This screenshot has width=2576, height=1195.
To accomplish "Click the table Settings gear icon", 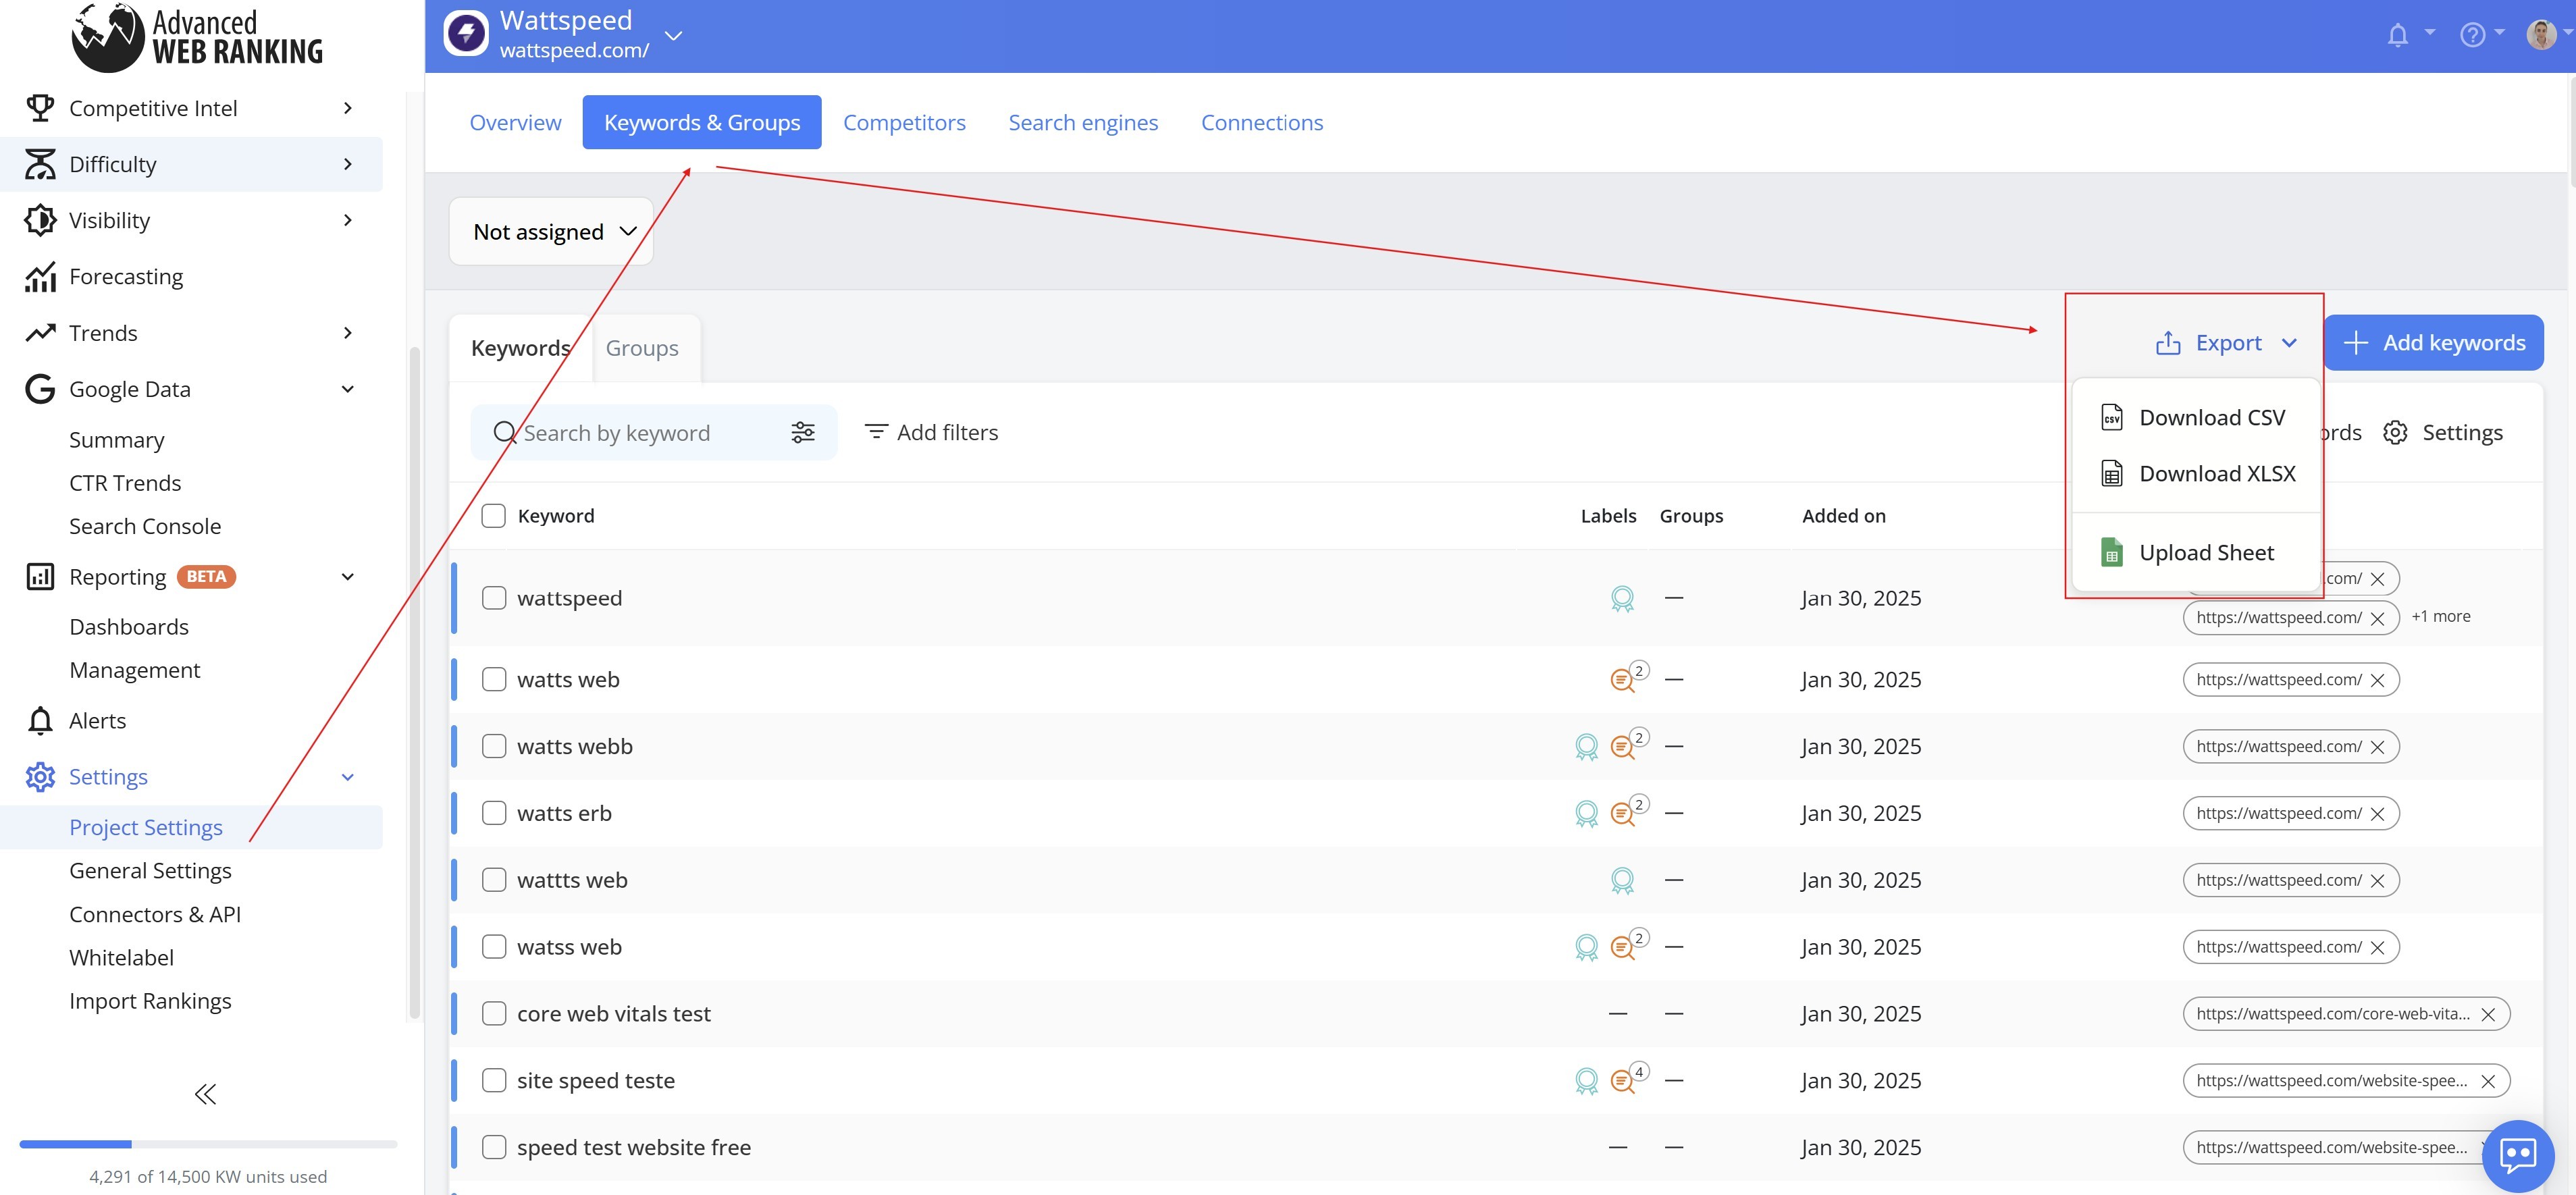I will [x=2395, y=432].
